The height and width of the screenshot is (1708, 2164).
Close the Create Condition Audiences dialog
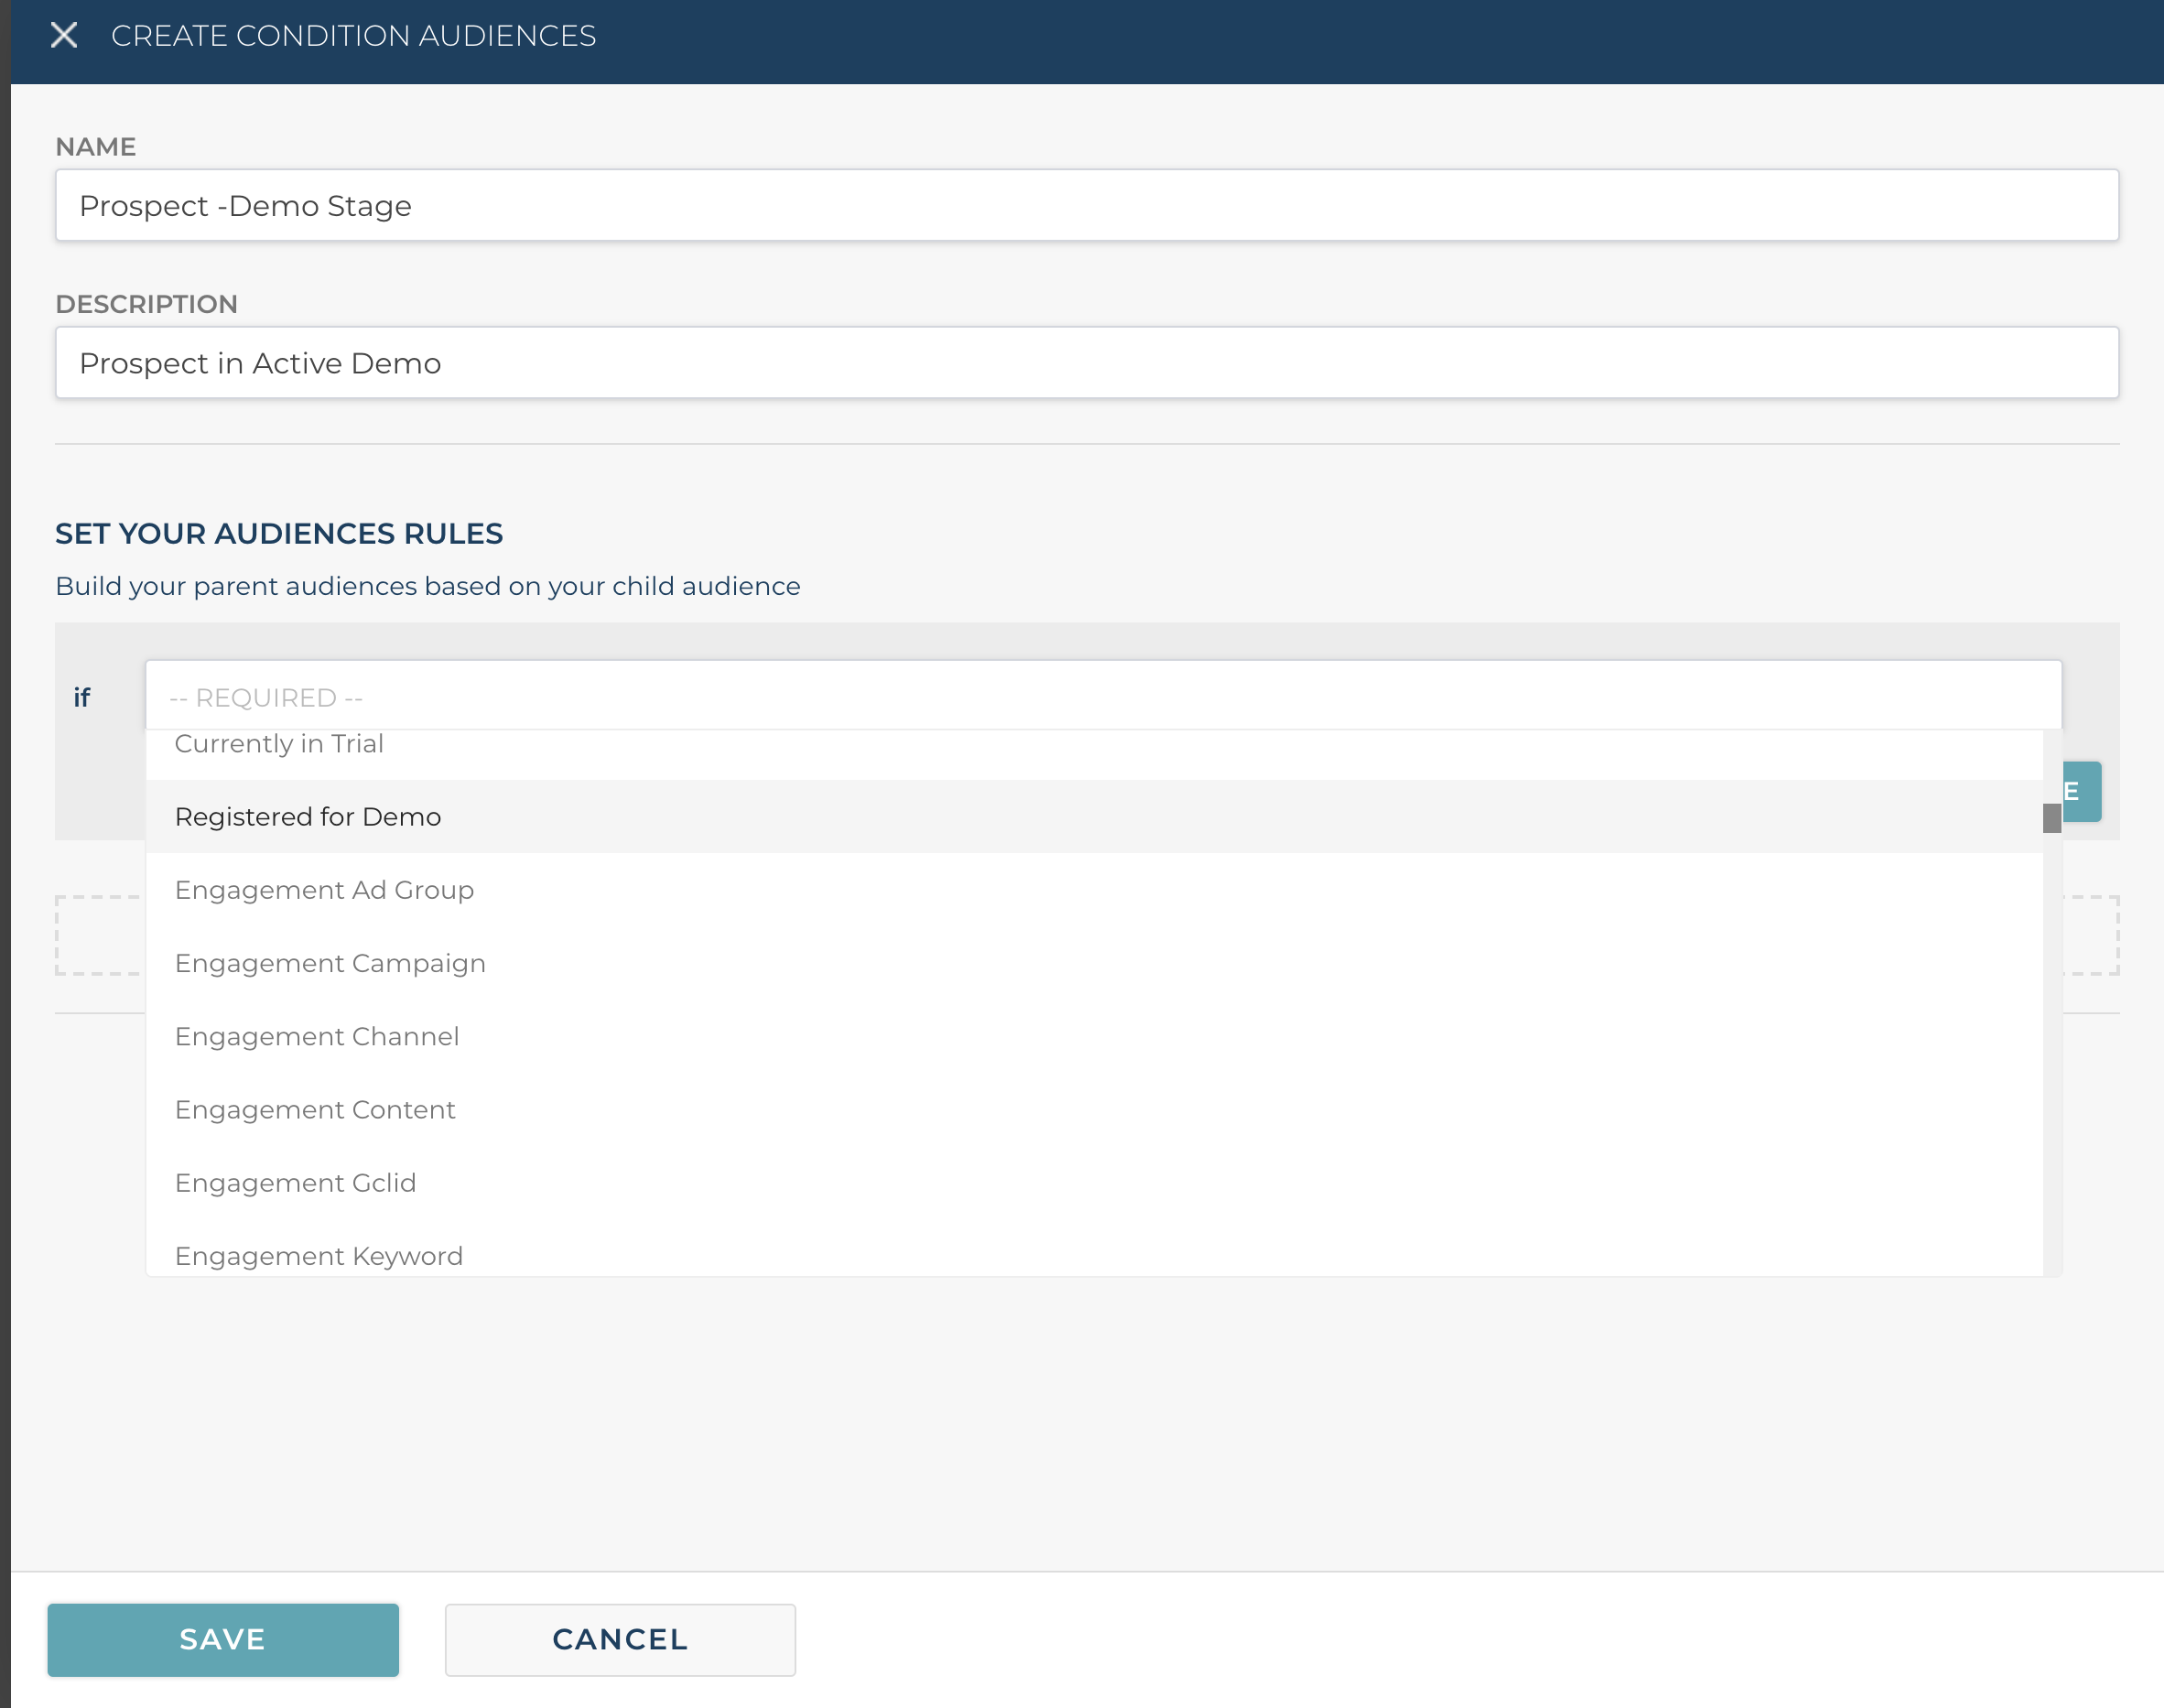click(64, 36)
